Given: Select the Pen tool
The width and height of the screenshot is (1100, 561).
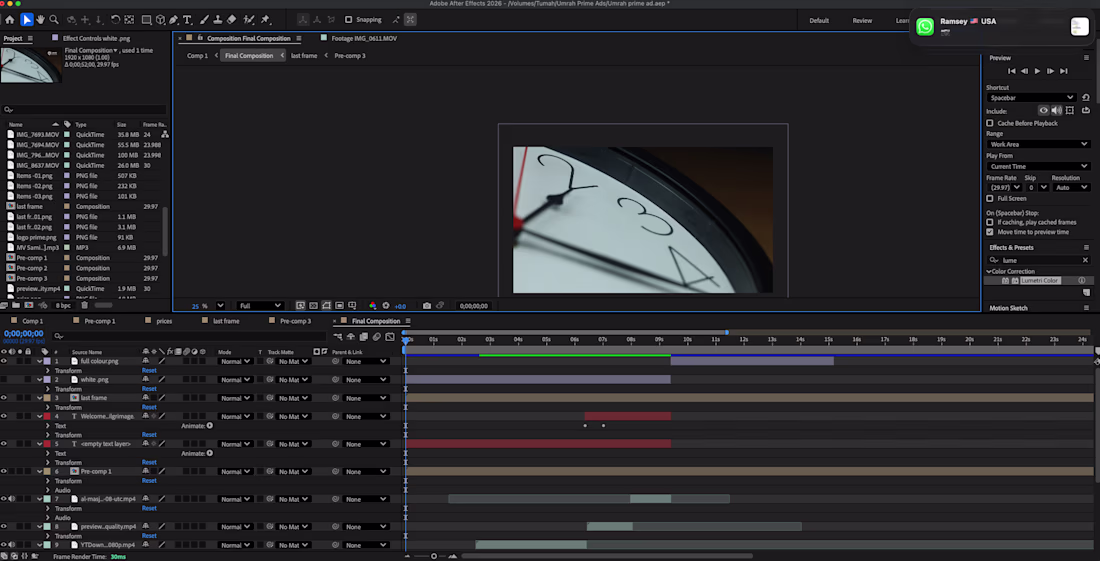Looking at the screenshot, I should pyautogui.click(x=173, y=20).
